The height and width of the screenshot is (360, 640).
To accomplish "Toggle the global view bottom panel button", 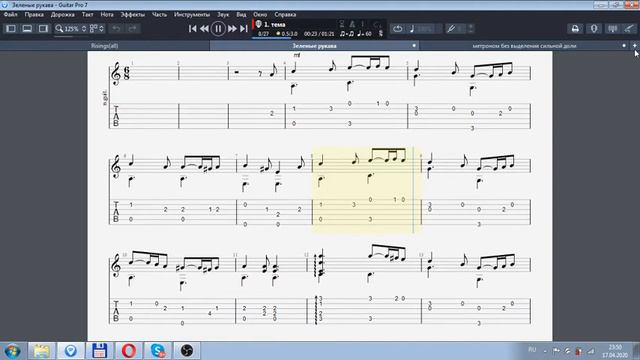I will click(27, 29).
